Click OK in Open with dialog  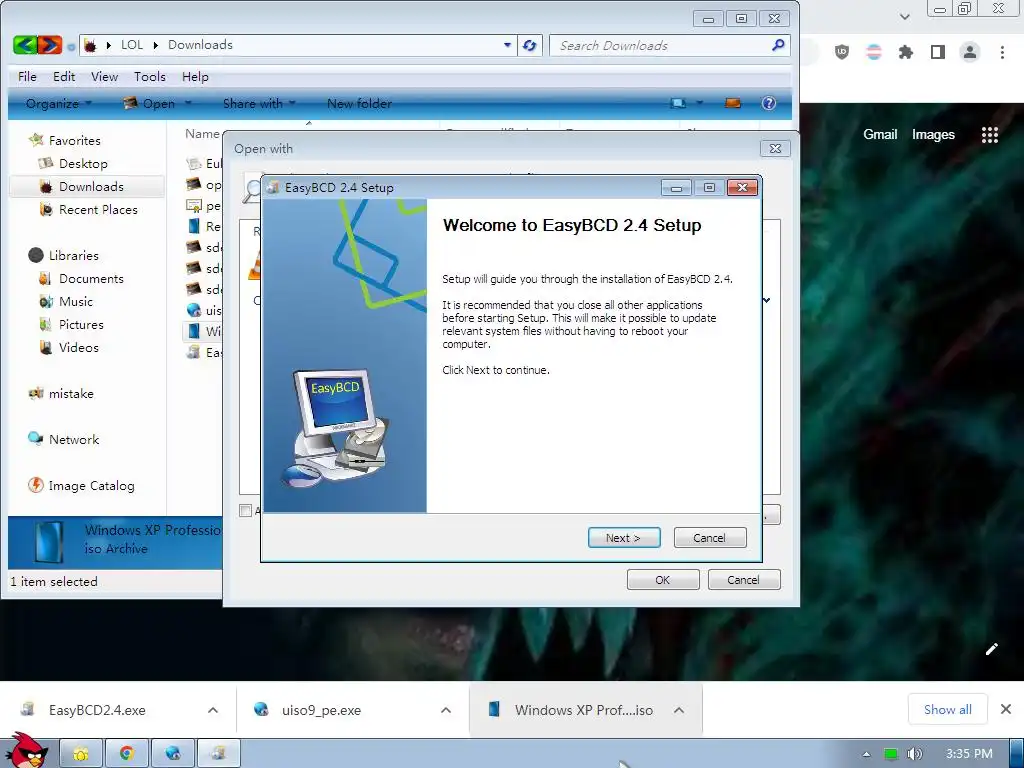point(663,579)
